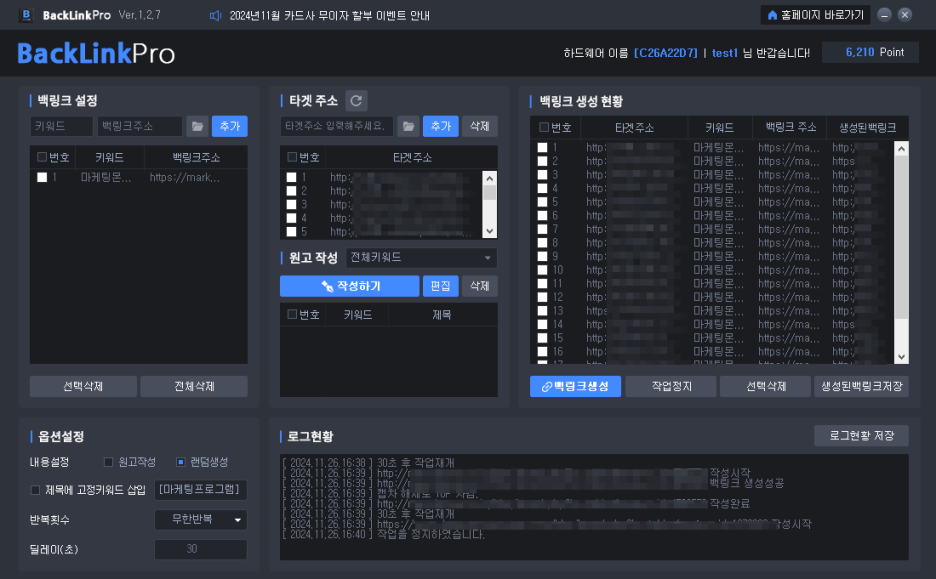
Task: Click 키워드 column header in status table
Action: pyautogui.click(x=719, y=127)
